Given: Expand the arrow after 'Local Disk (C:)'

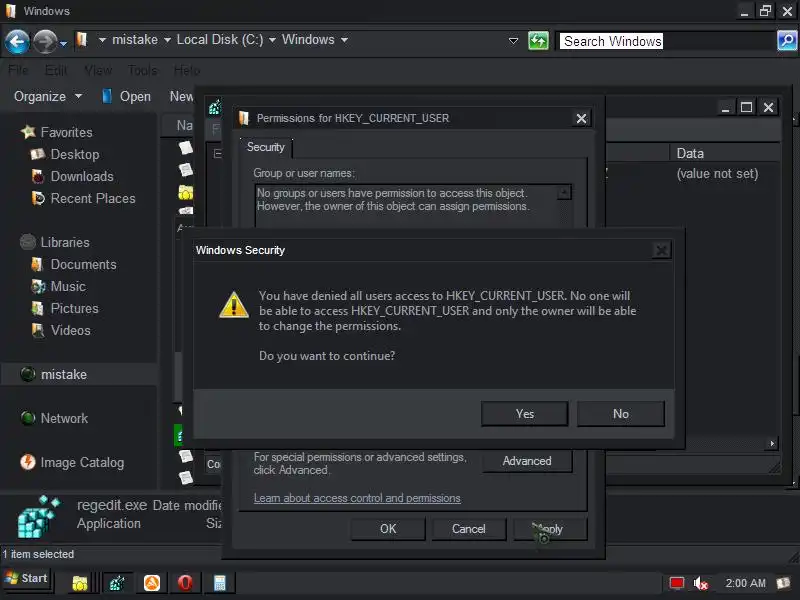Looking at the screenshot, I should click(272, 40).
